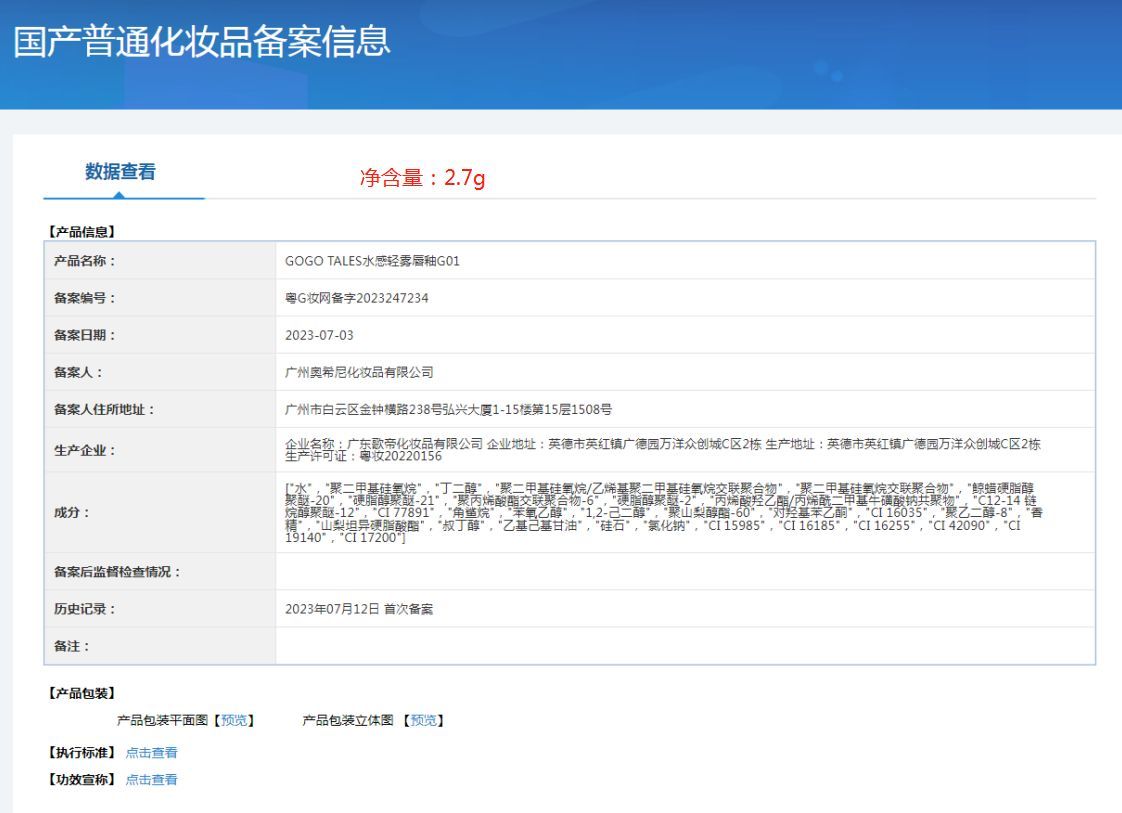Click 点击查看 next to 执行标准
1122x813 pixels.
pos(152,752)
